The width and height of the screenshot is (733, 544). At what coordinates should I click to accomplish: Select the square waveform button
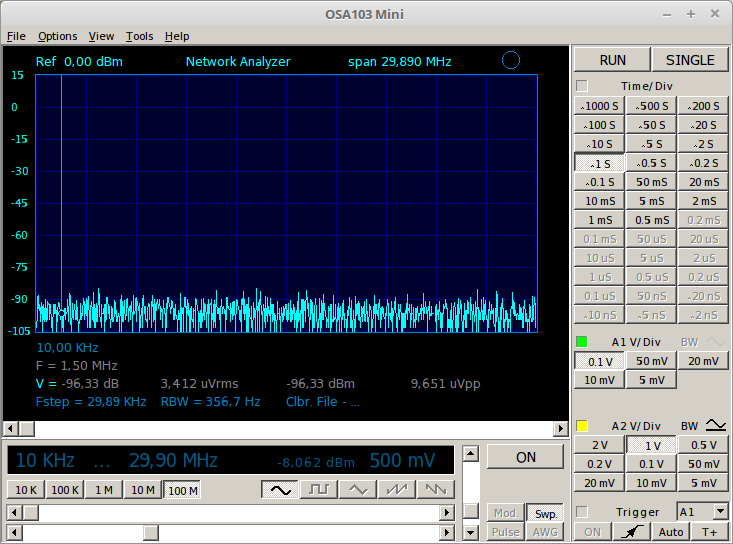[318, 490]
